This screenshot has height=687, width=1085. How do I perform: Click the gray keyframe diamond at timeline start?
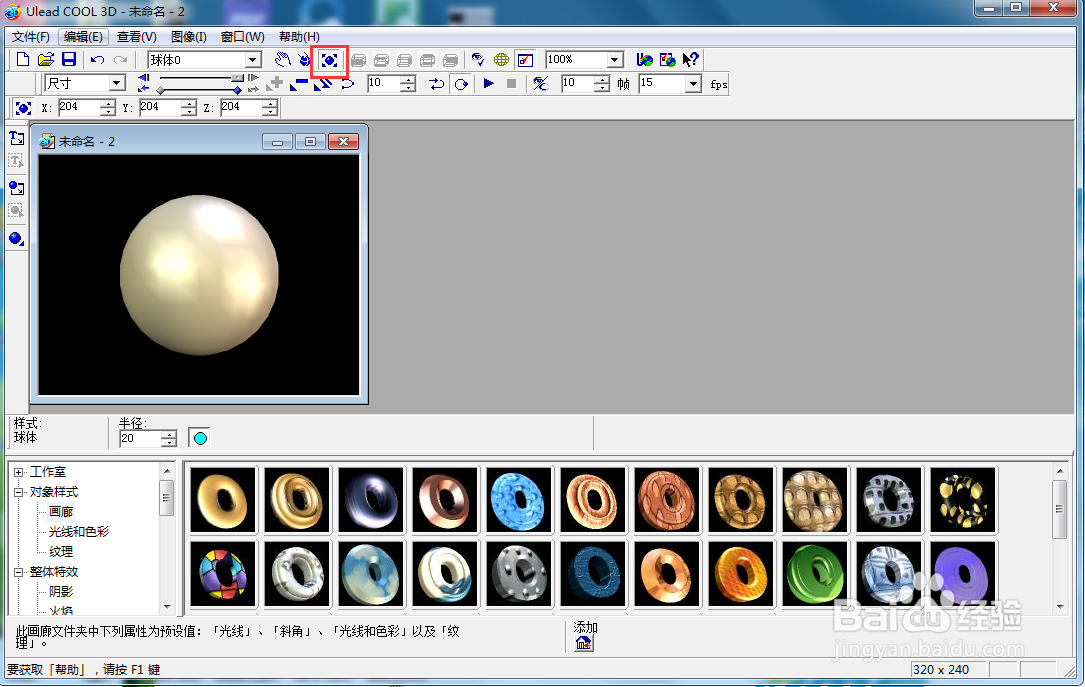click(161, 91)
